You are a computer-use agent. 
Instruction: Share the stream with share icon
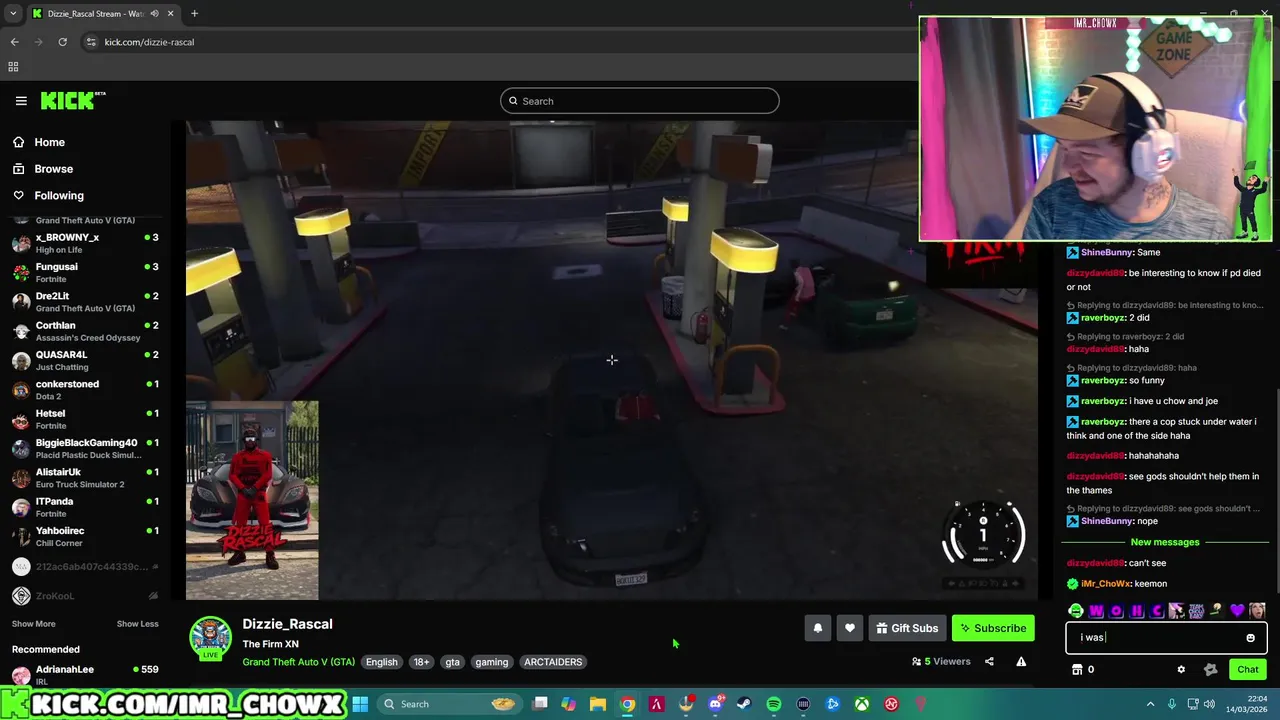[989, 661]
